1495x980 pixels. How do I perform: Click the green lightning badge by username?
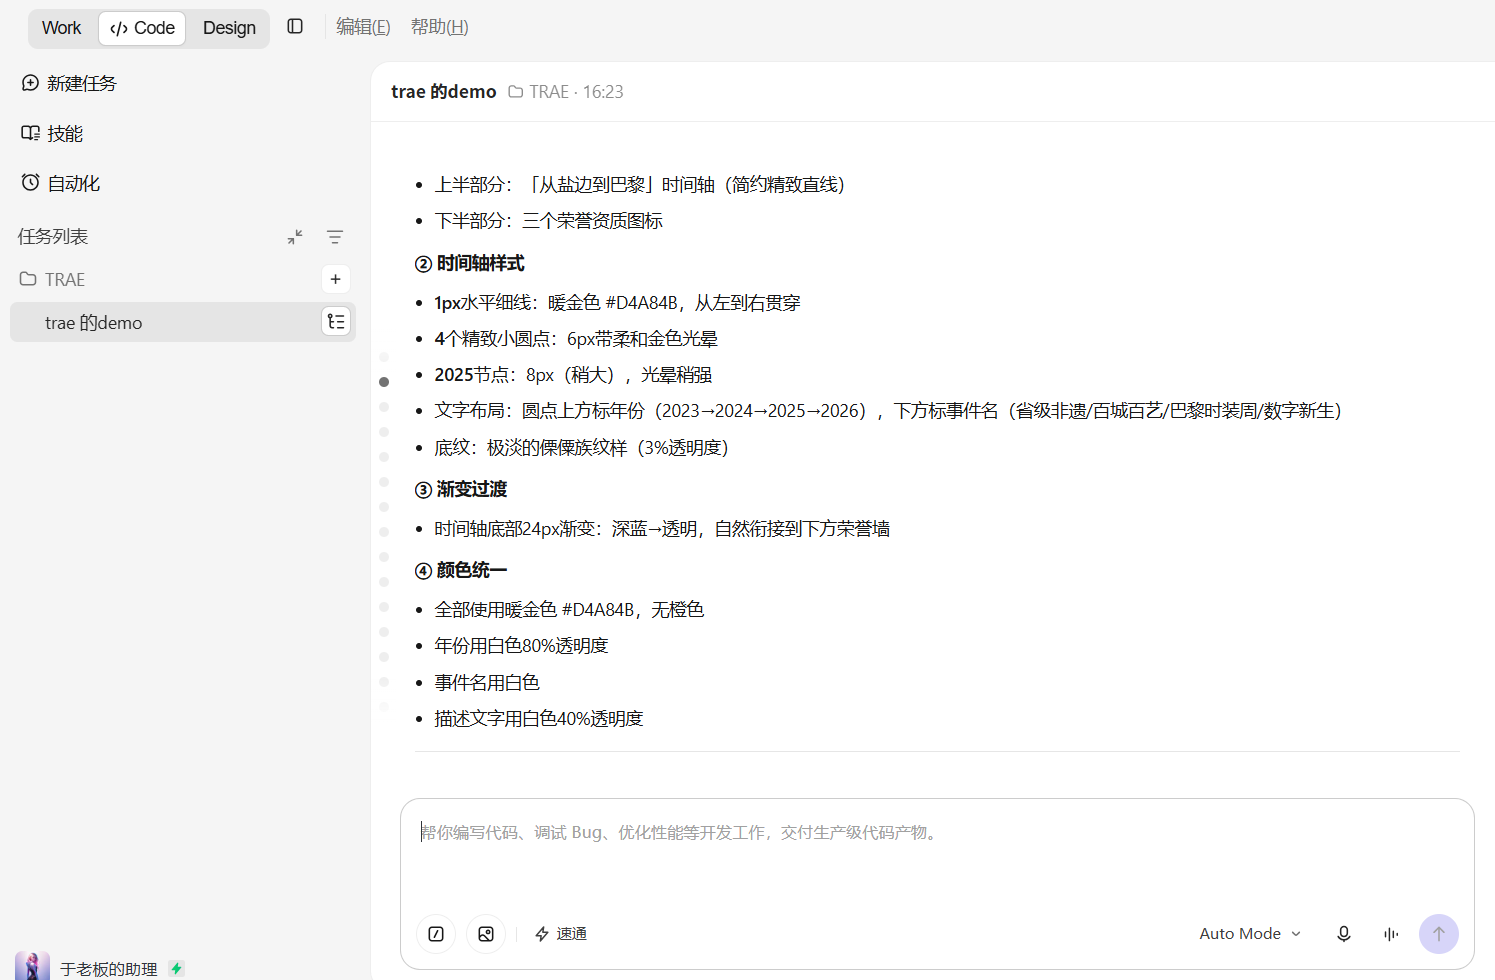coord(177,968)
